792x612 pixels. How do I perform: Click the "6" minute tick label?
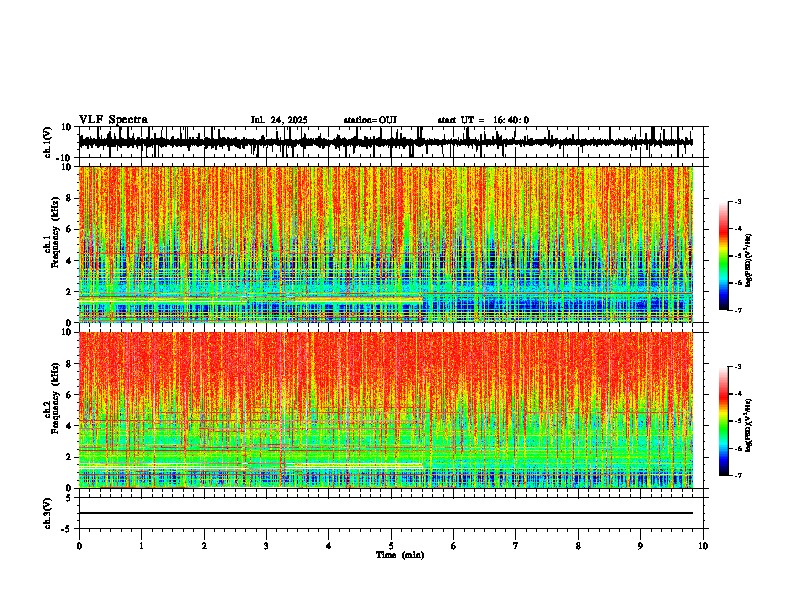coord(454,546)
